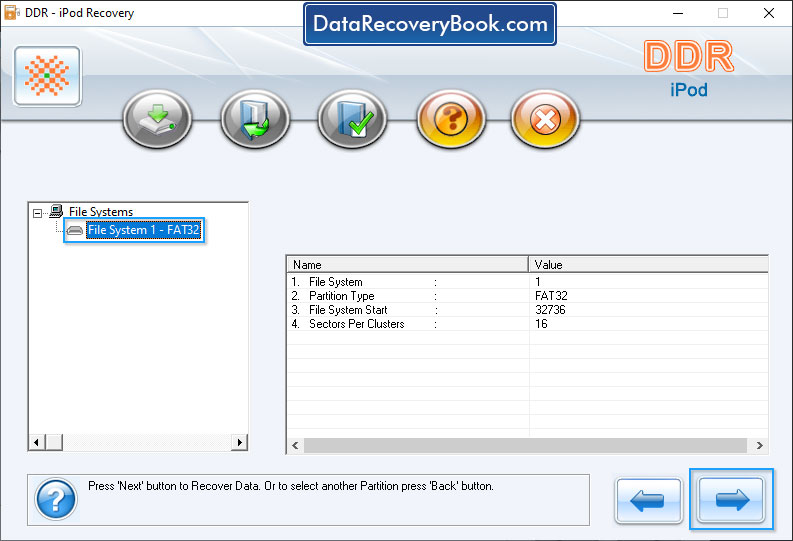Viewport: 793px width, 541px height.
Task: Click the orange dotted logo icon
Action: tap(48, 76)
